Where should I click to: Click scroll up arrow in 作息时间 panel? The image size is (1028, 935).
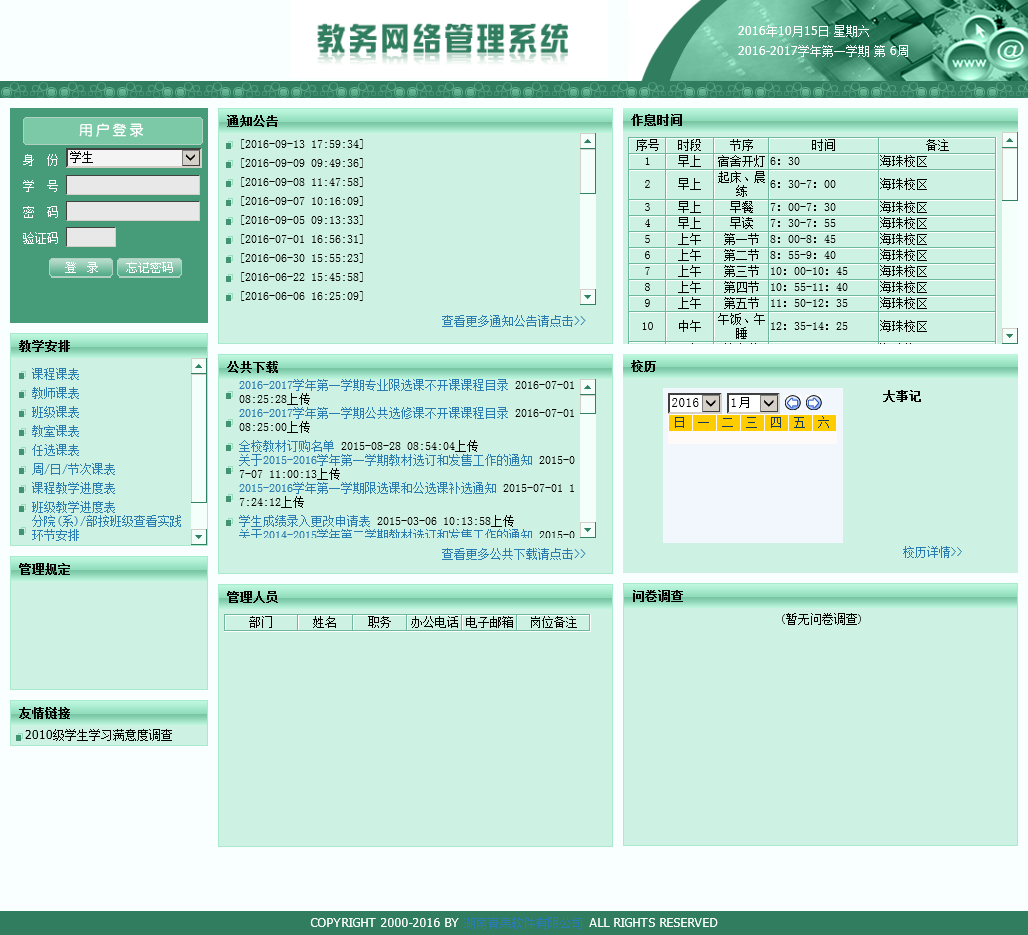[1010, 140]
